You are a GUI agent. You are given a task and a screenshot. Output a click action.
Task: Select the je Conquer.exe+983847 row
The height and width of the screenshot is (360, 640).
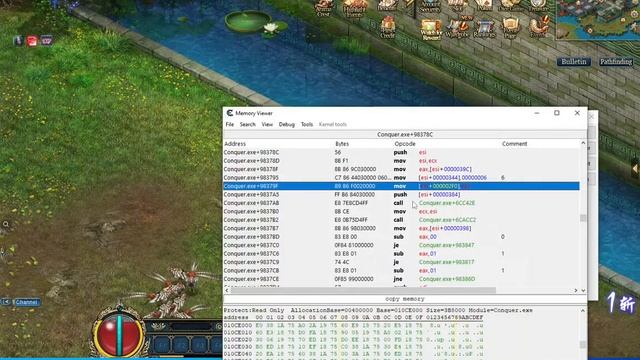click(x=401, y=245)
